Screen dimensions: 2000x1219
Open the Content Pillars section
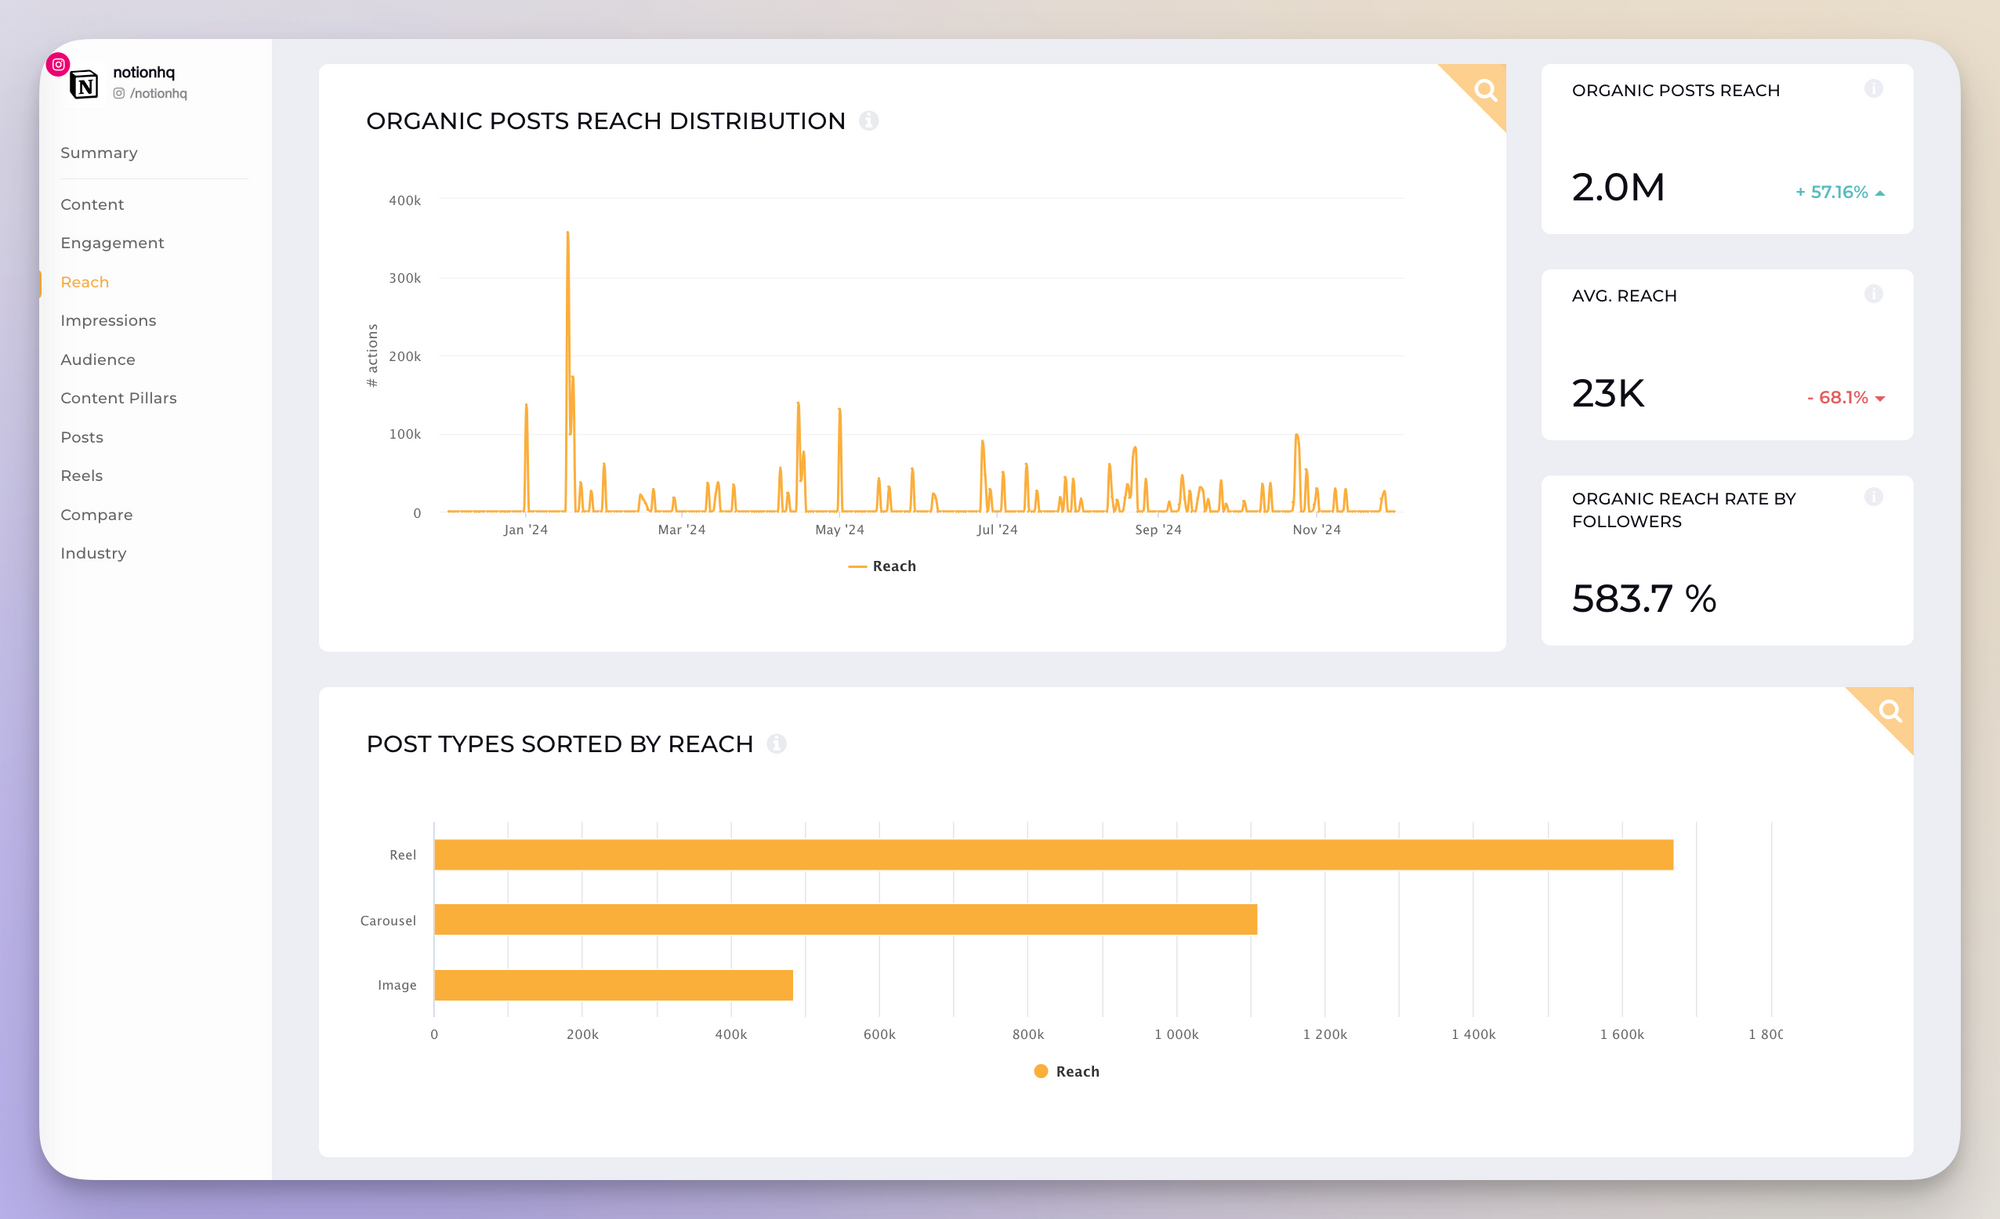(x=117, y=397)
